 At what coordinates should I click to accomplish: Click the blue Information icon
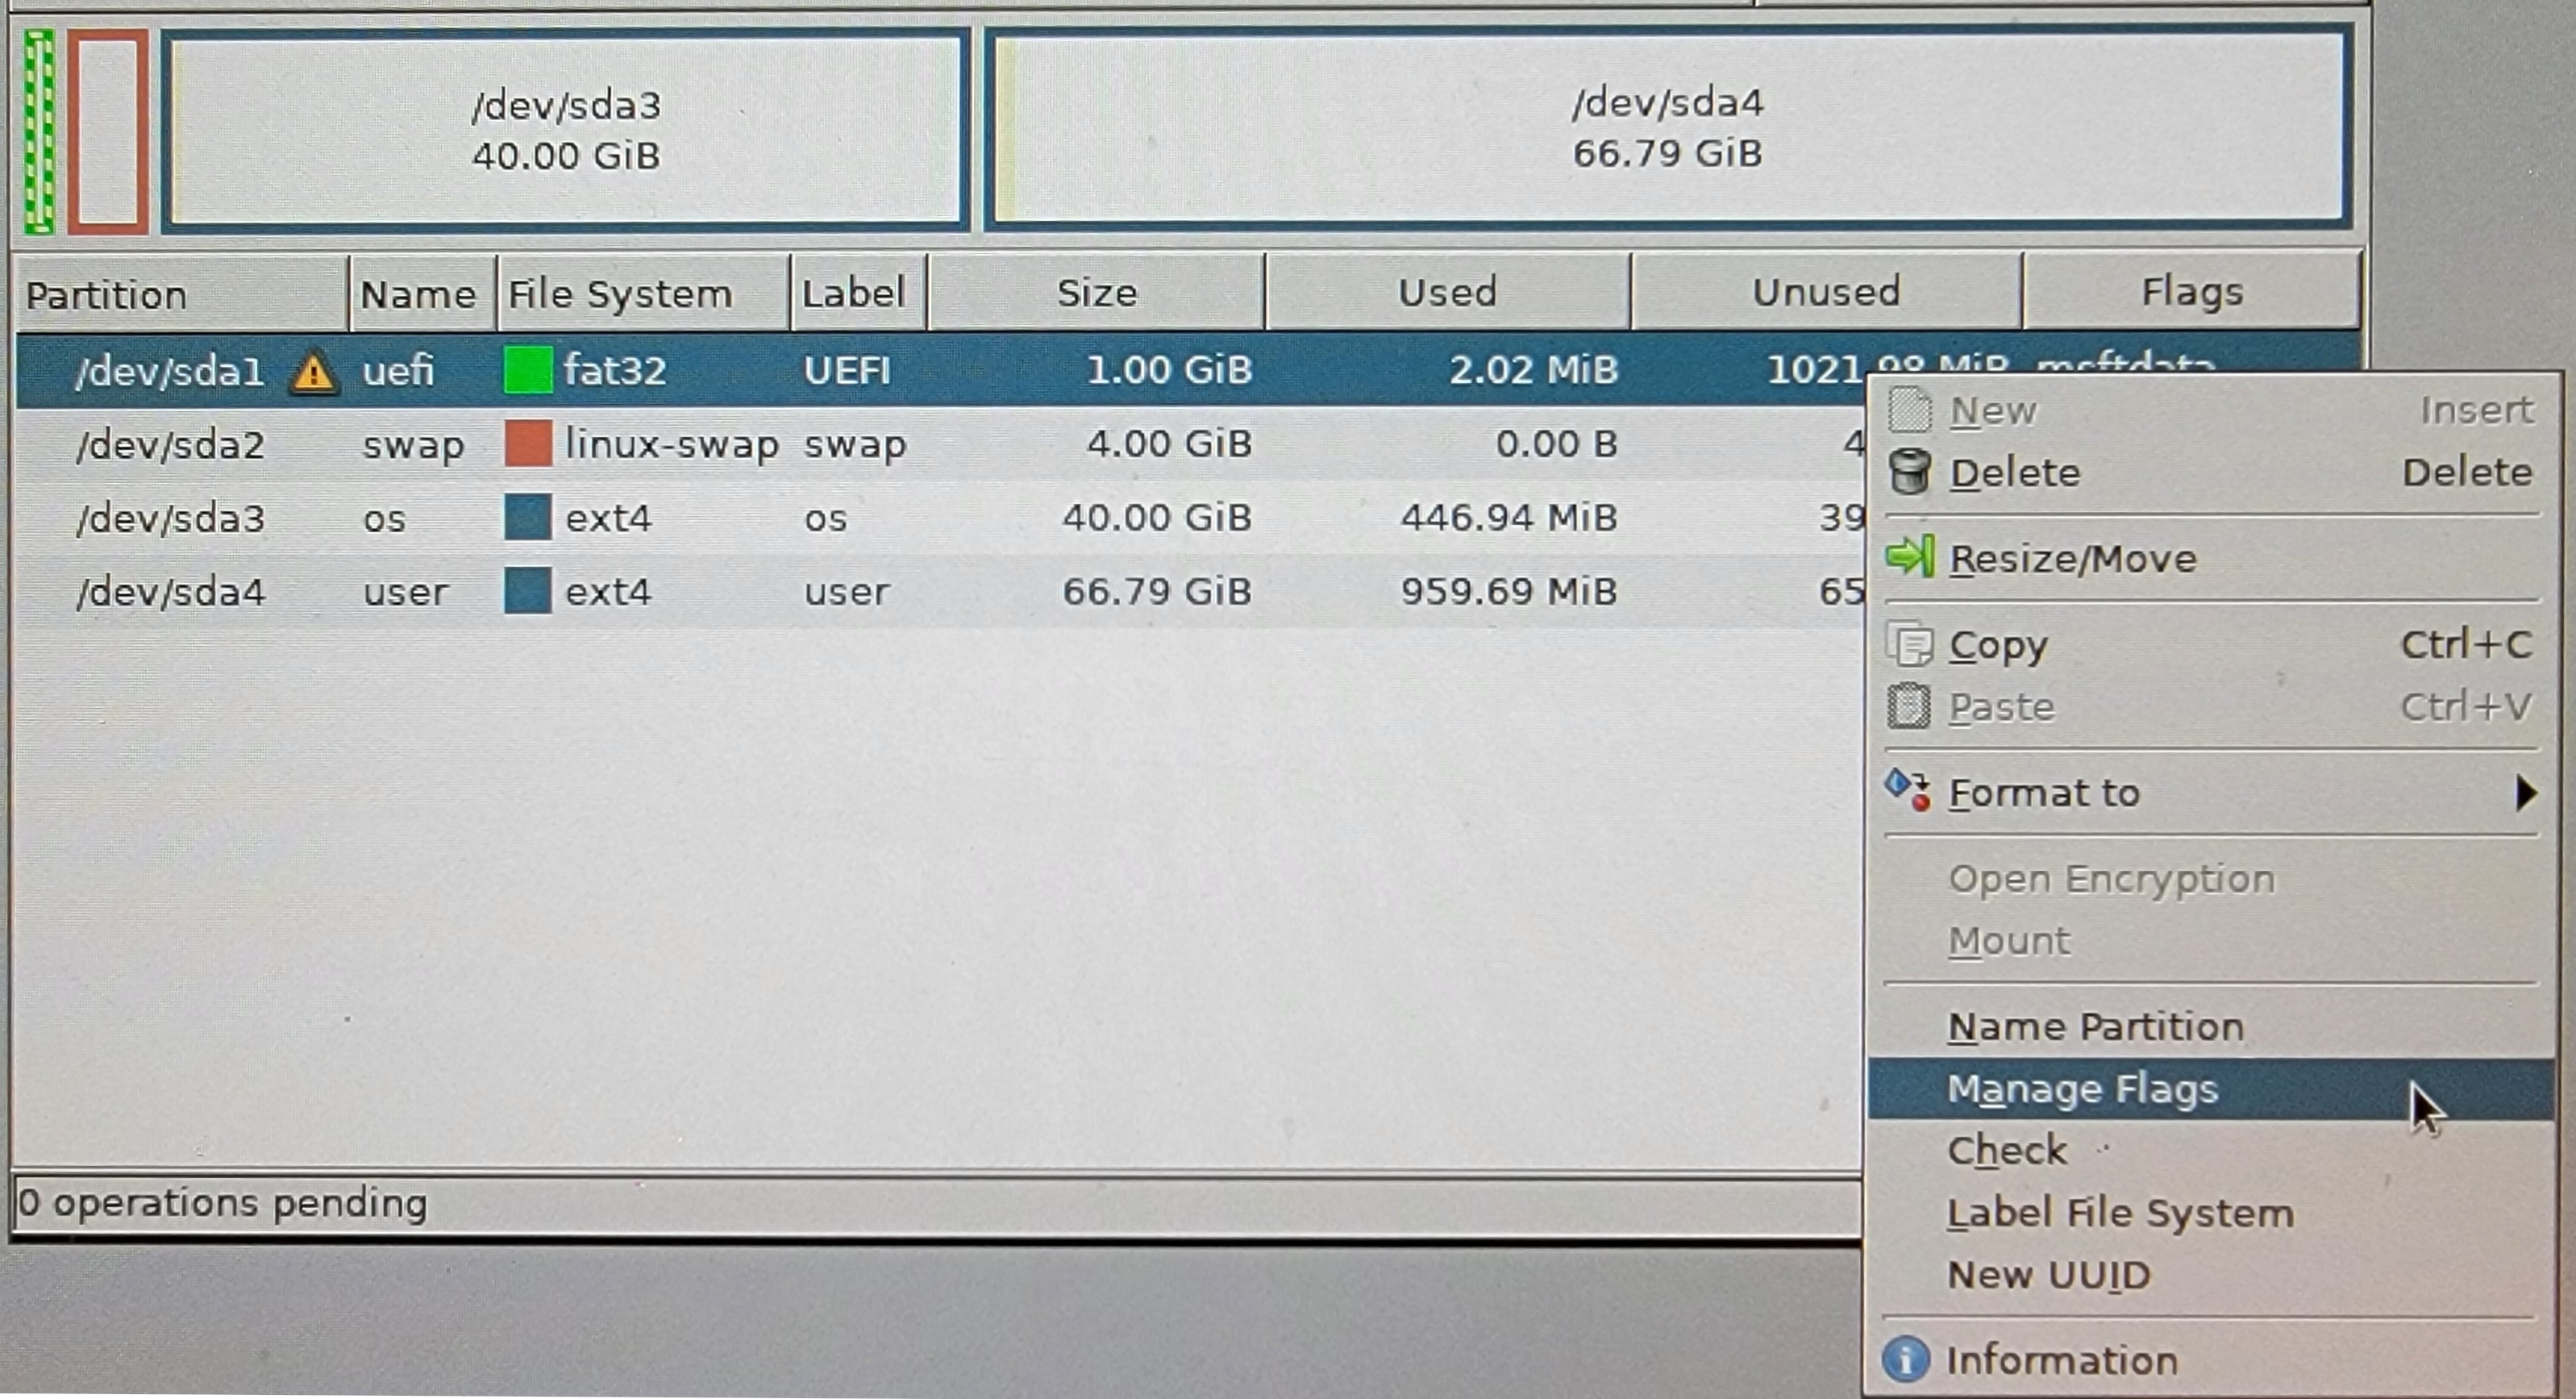(1905, 1359)
